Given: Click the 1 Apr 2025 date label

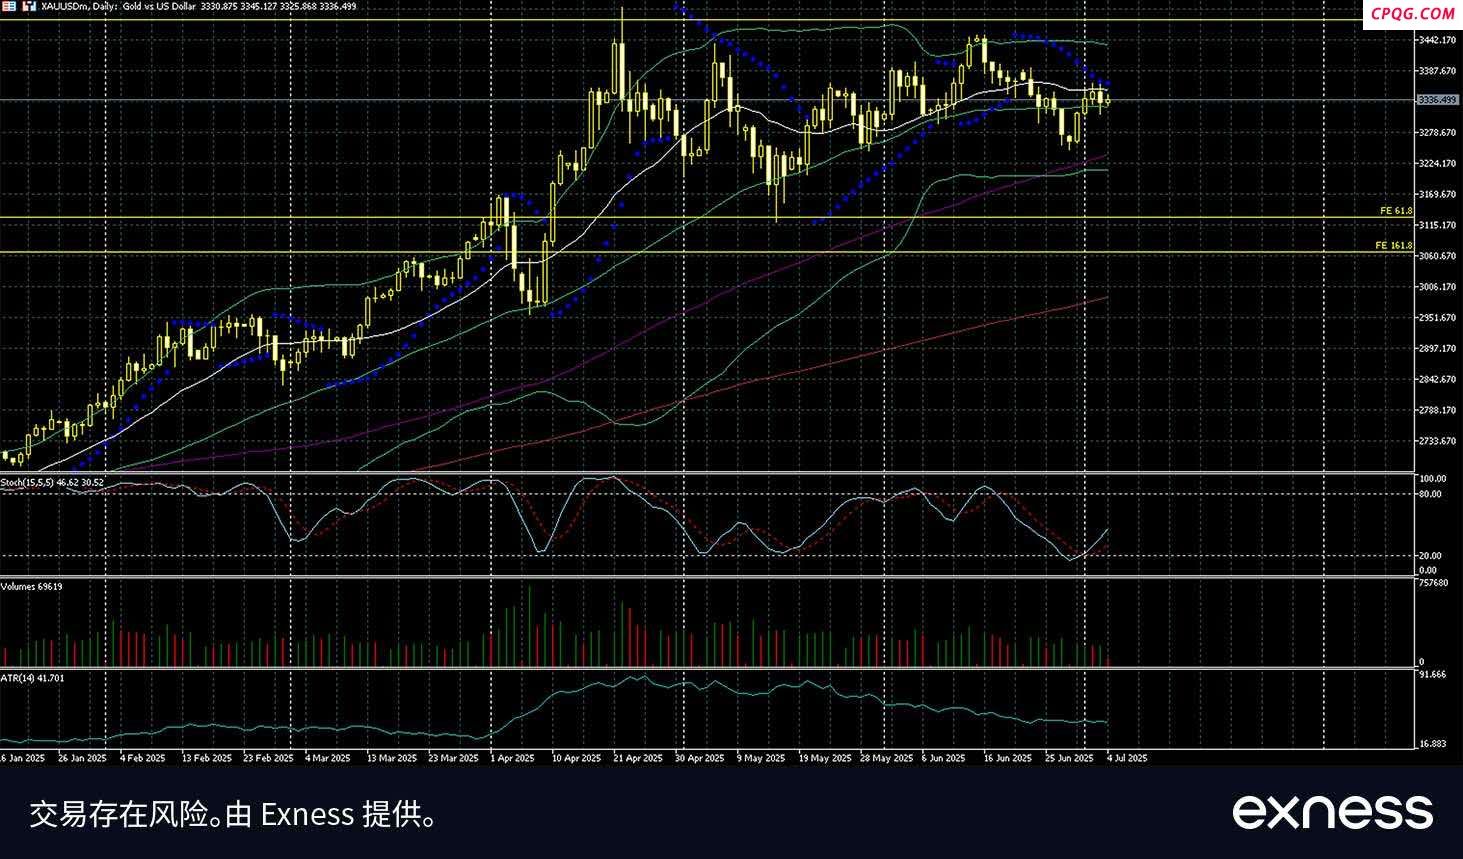Looking at the screenshot, I should pyautogui.click(x=512, y=758).
